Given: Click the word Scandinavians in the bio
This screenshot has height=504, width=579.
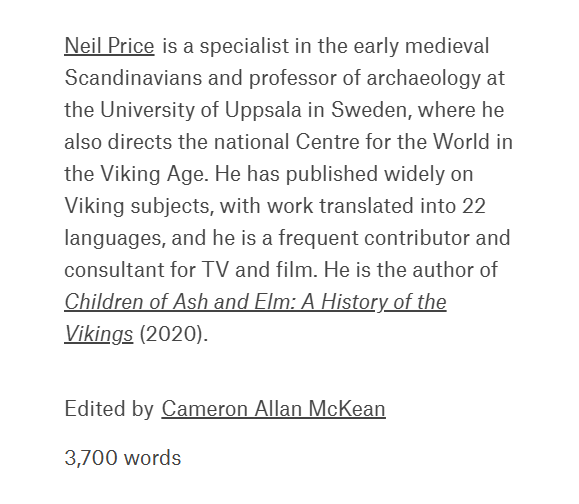Looking at the screenshot, I should click(x=133, y=78).
